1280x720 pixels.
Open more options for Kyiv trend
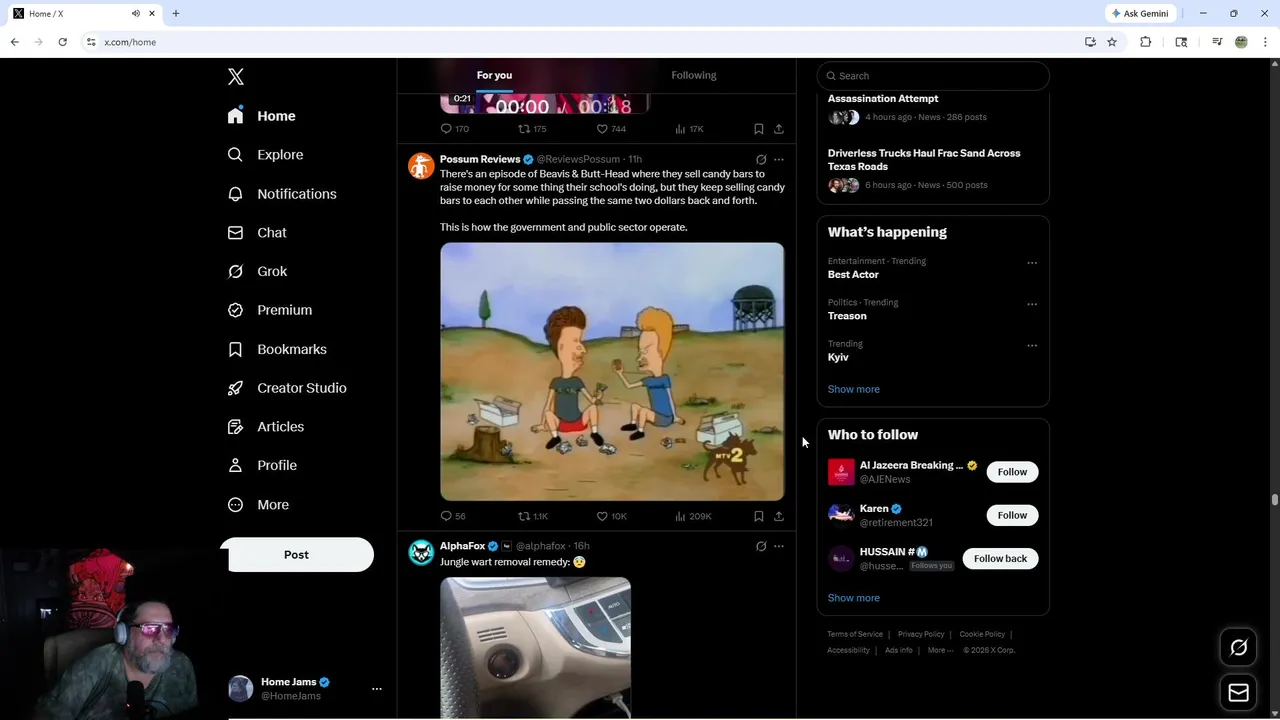1032,346
